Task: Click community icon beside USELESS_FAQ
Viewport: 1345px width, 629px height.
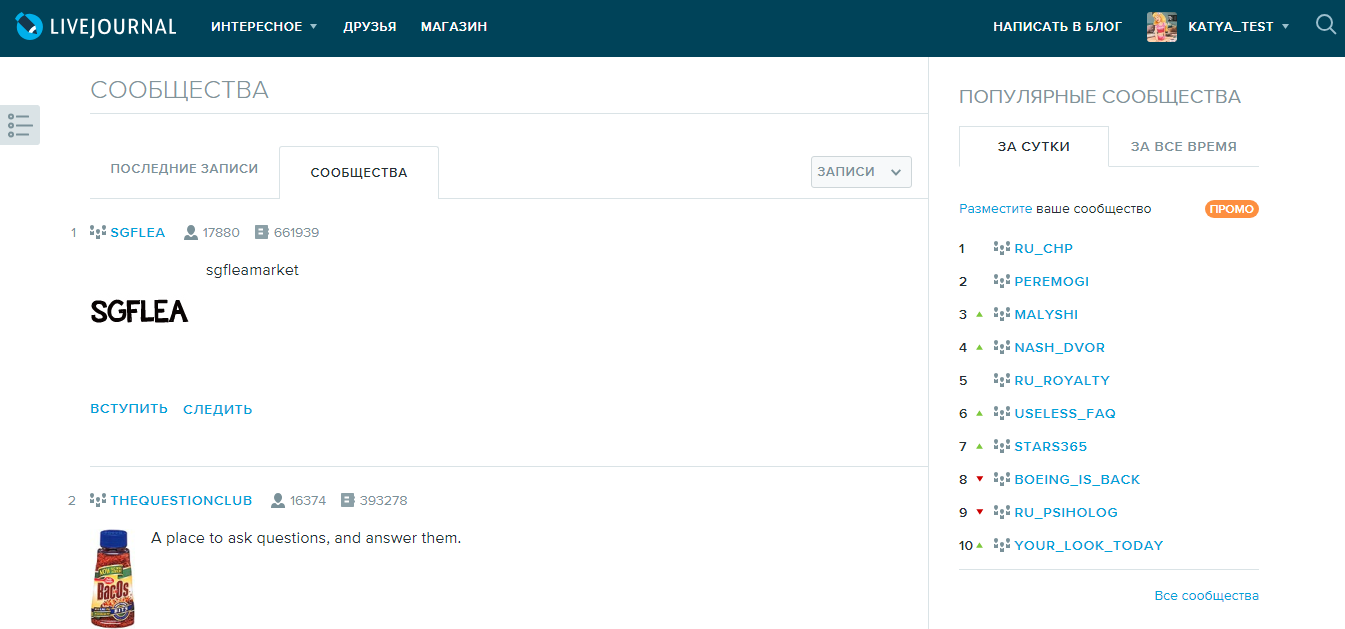Action: pos(1002,413)
